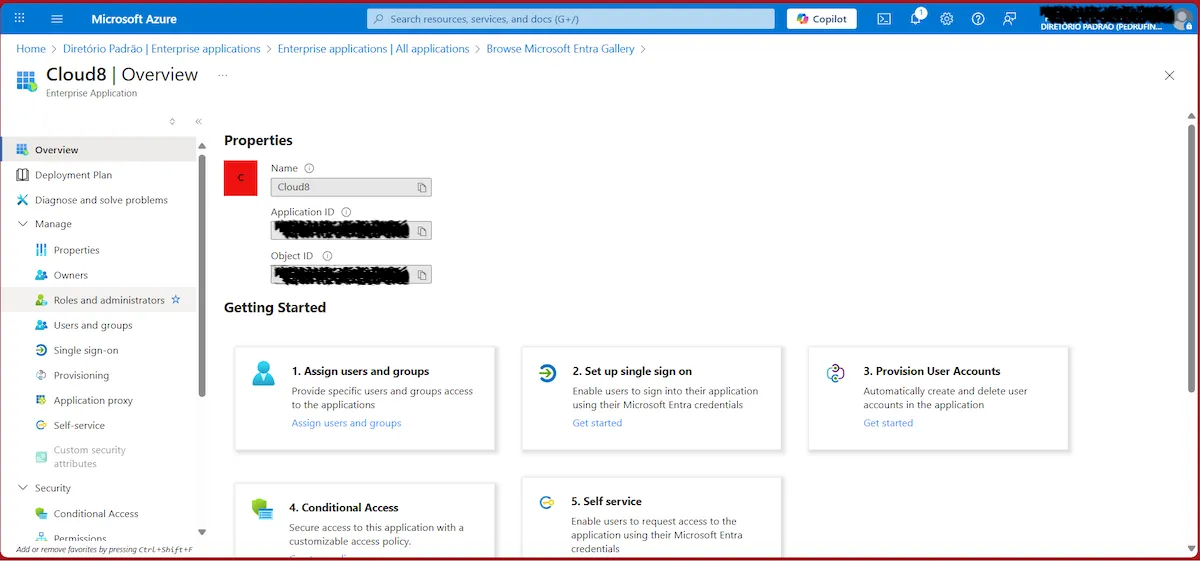Collapse the Manage section chevron

[x=23, y=224]
